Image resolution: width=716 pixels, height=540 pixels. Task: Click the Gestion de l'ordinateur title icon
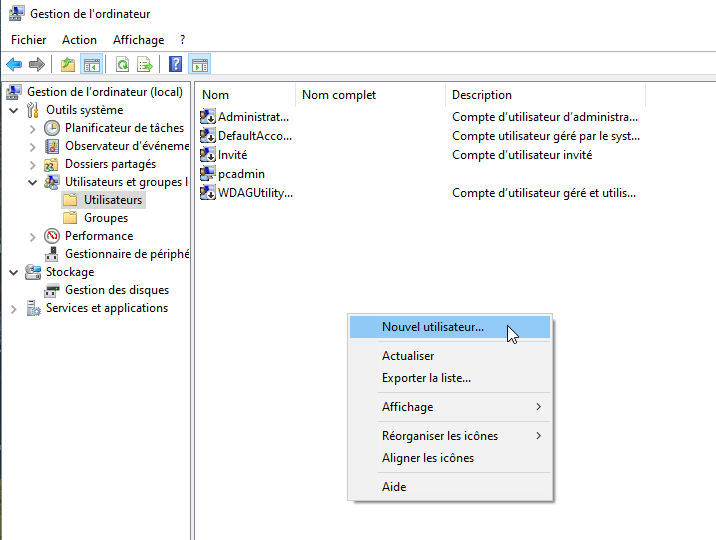click(x=16, y=13)
